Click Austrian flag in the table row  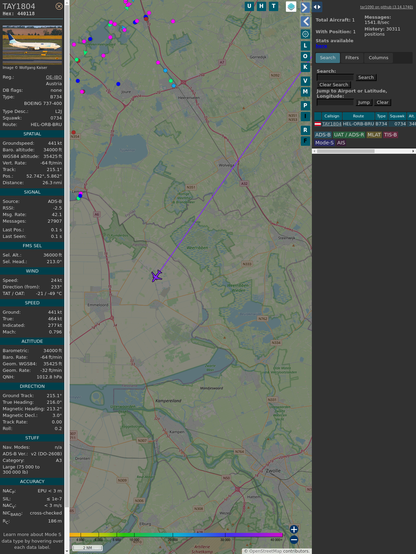[x=318, y=124]
